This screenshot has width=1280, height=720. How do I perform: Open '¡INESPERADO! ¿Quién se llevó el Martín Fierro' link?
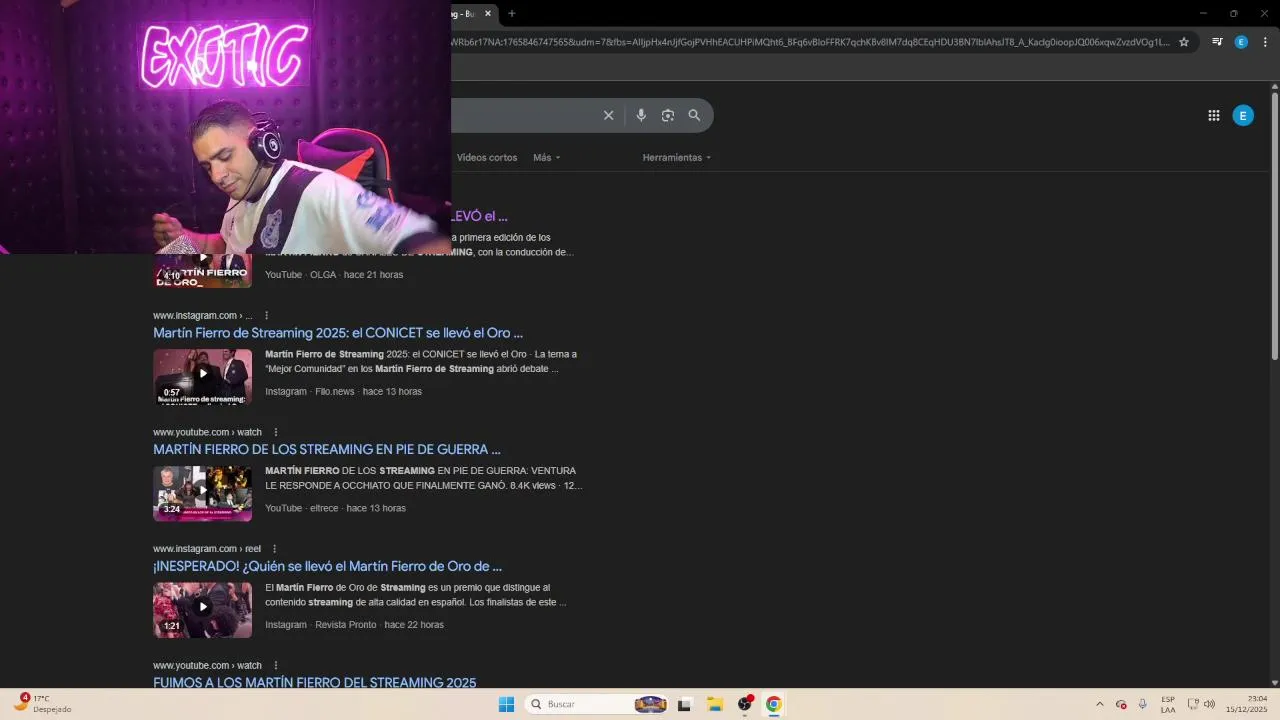point(327,566)
